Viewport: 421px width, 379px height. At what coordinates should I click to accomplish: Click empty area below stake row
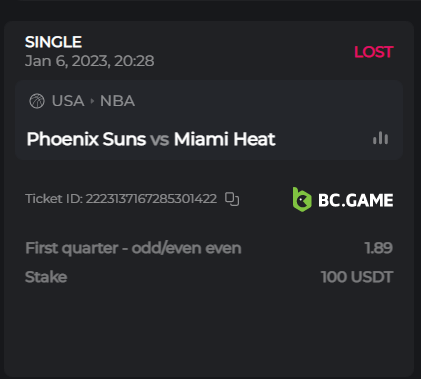pos(209,330)
